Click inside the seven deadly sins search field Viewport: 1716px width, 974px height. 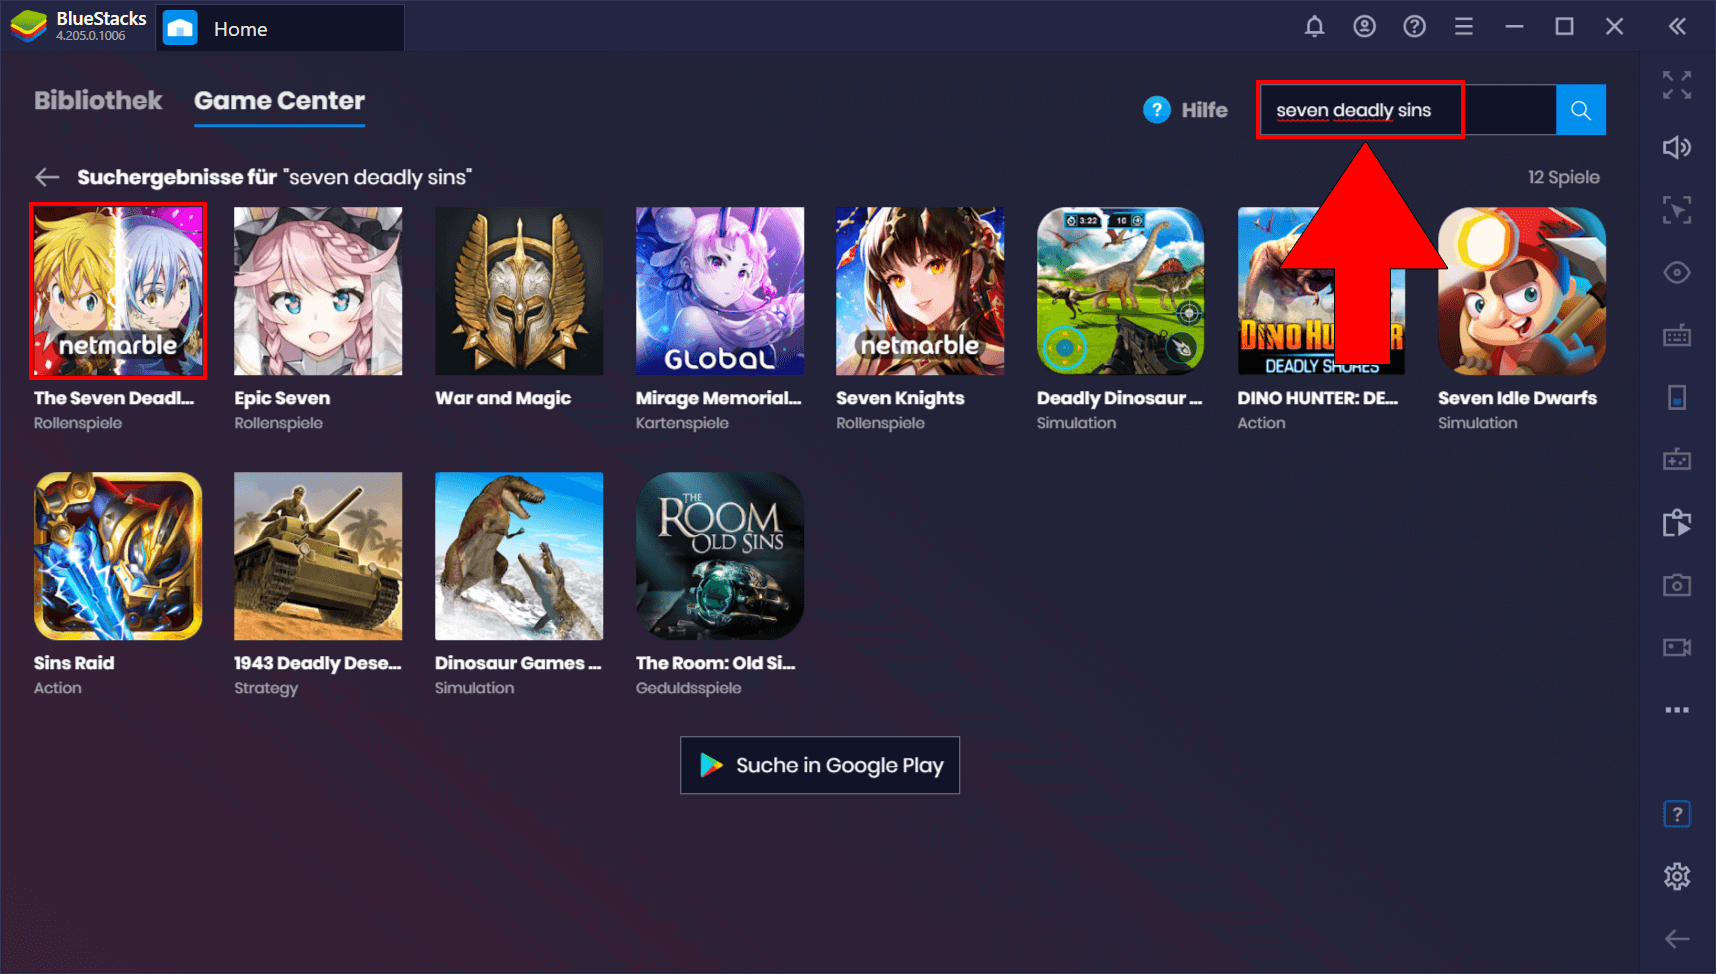[1407, 110]
